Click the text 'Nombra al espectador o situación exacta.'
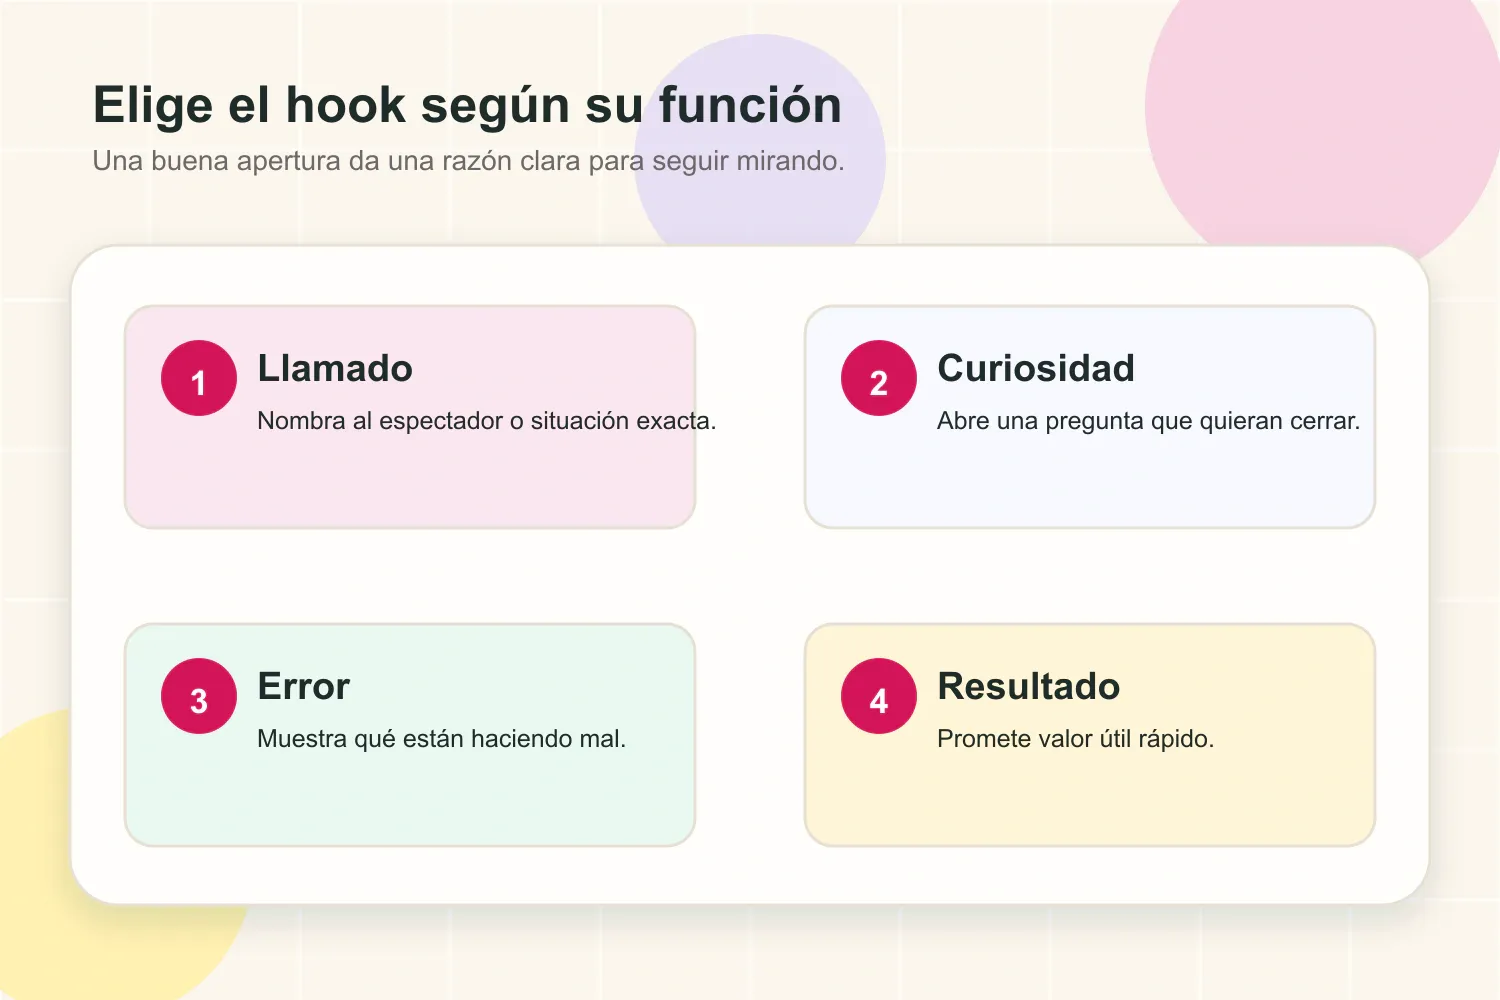This screenshot has width=1500, height=1000. (487, 421)
